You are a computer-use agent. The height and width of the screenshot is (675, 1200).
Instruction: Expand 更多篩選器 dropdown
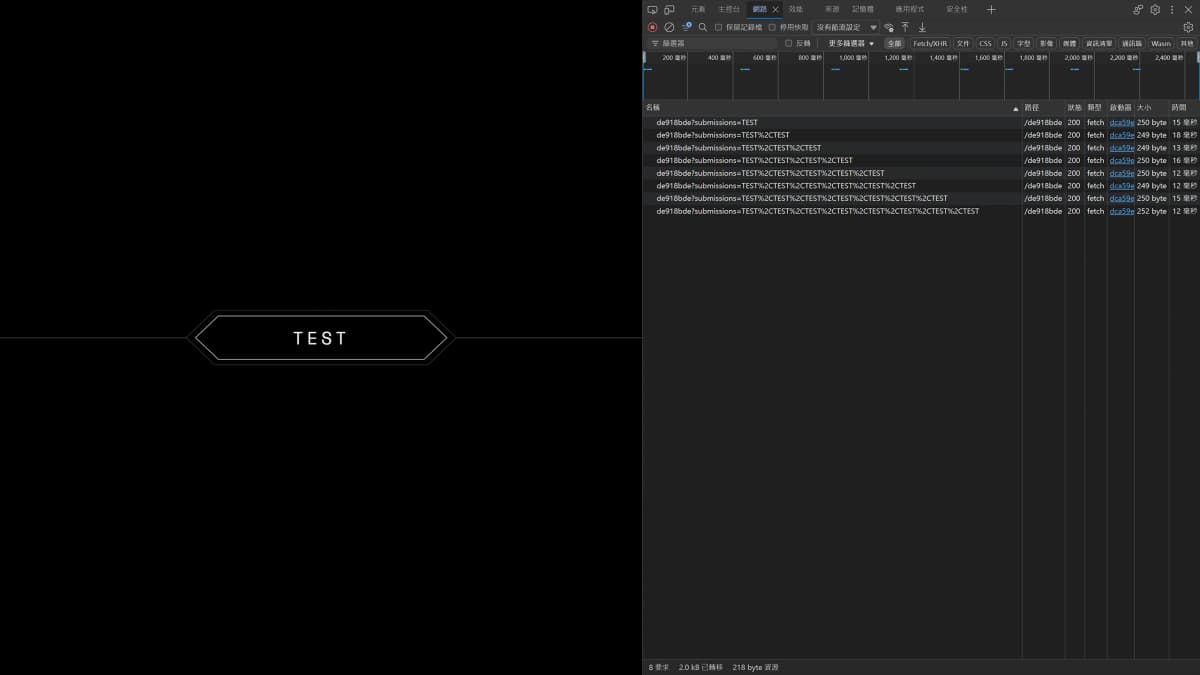(851, 43)
